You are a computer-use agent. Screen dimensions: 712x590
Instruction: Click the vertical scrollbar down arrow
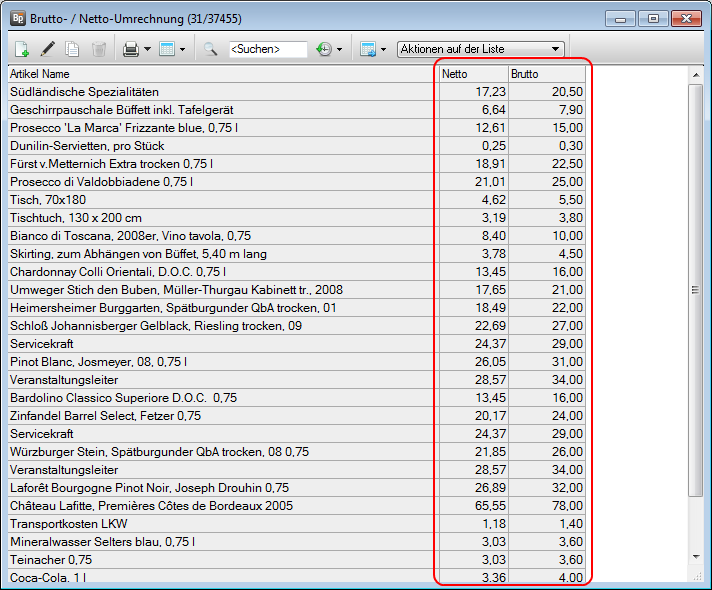[696, 555]
